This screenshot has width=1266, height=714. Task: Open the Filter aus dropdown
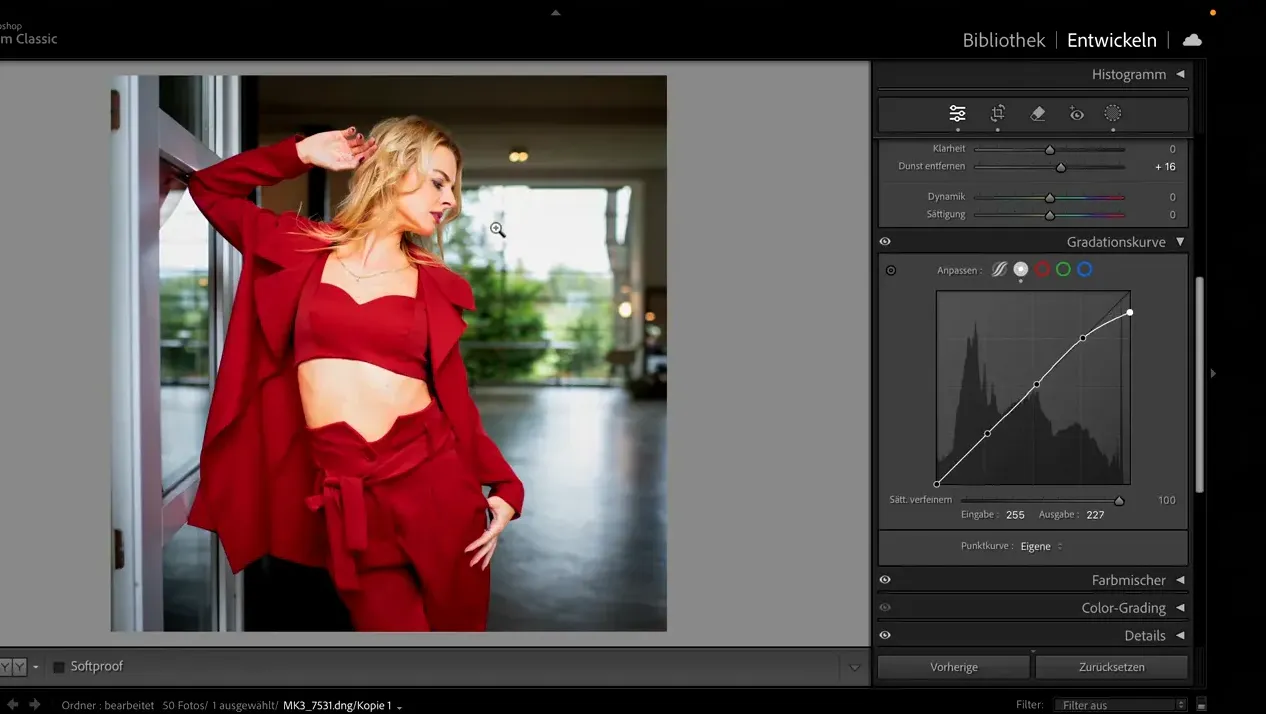pos(1119,704)
